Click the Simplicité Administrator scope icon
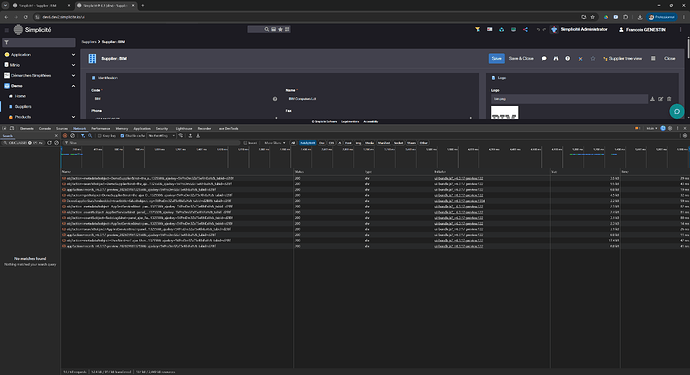This screenshot has width=690, height=375. click(554, 29)
